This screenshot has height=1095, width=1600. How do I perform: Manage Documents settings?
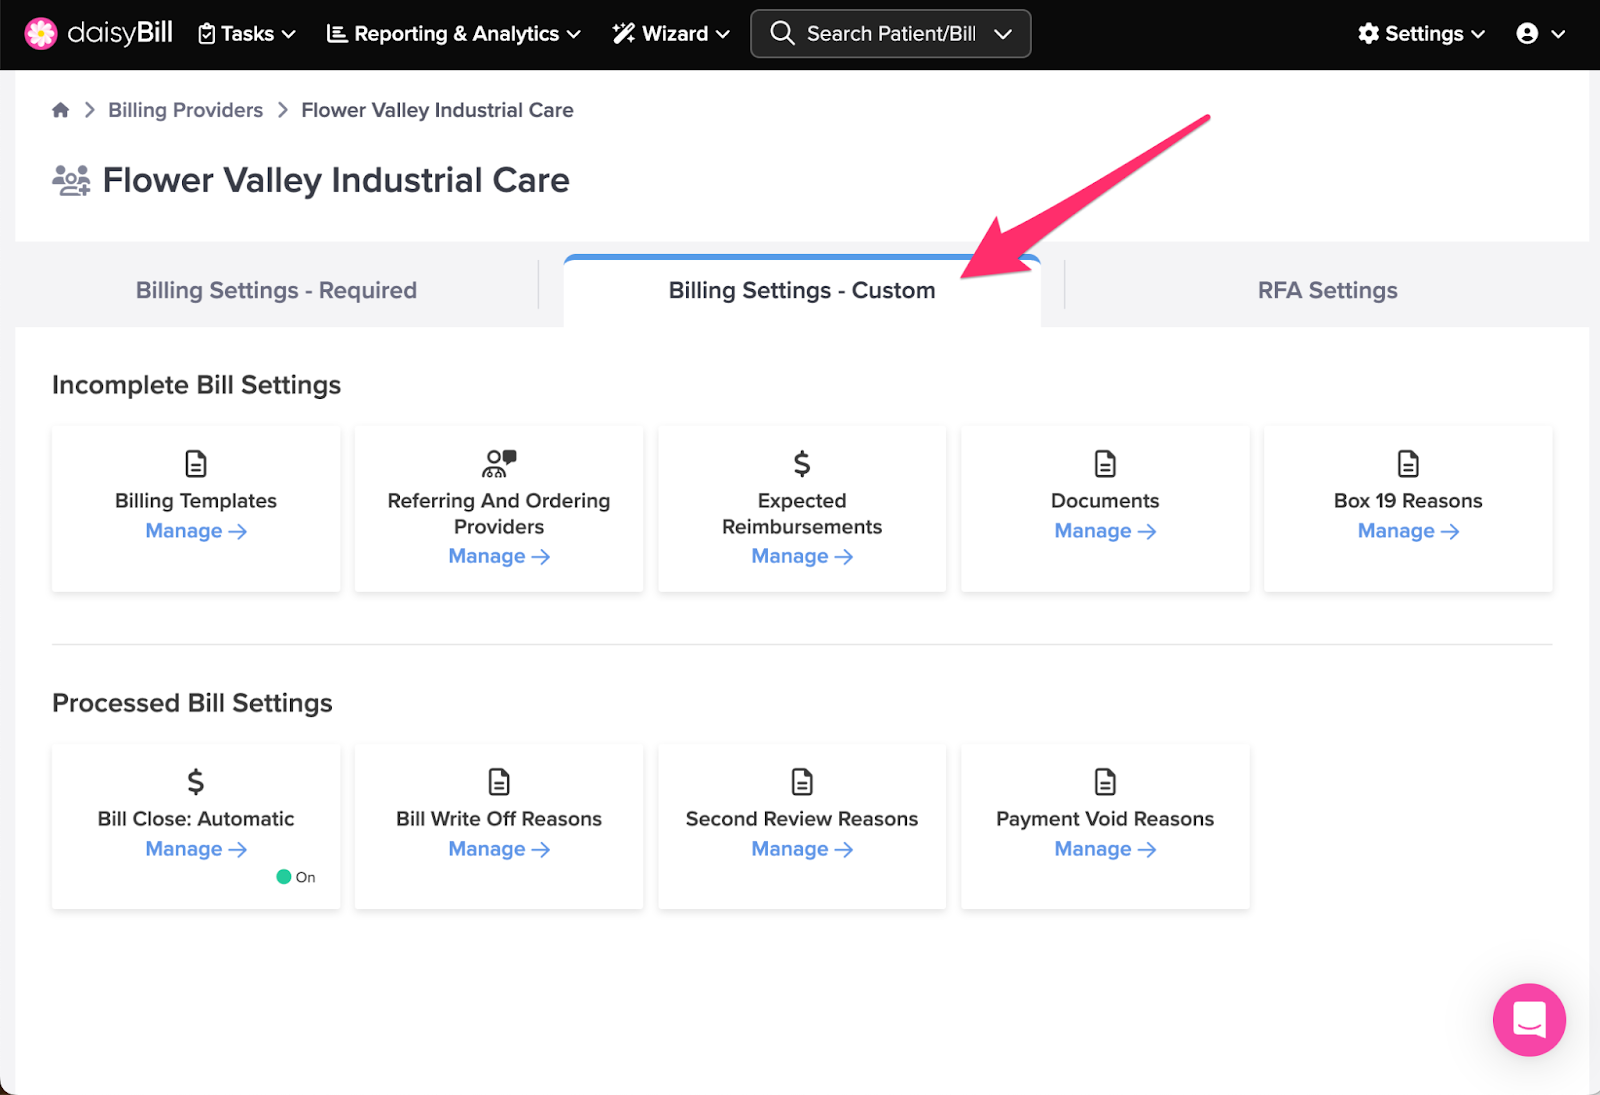click(1105, 531)
